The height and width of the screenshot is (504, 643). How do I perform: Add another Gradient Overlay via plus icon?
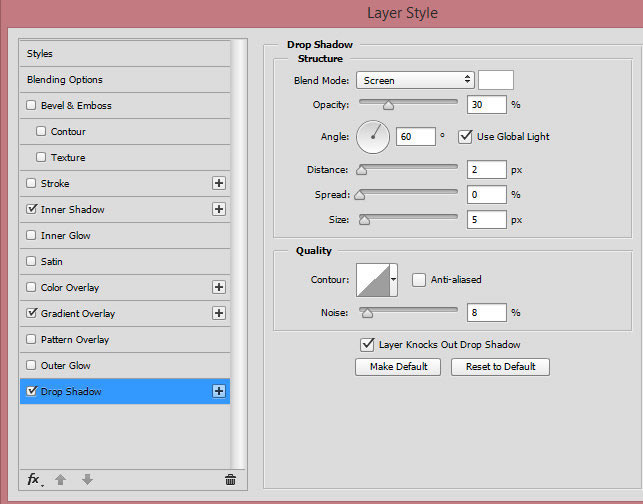[x=219, y=313]
